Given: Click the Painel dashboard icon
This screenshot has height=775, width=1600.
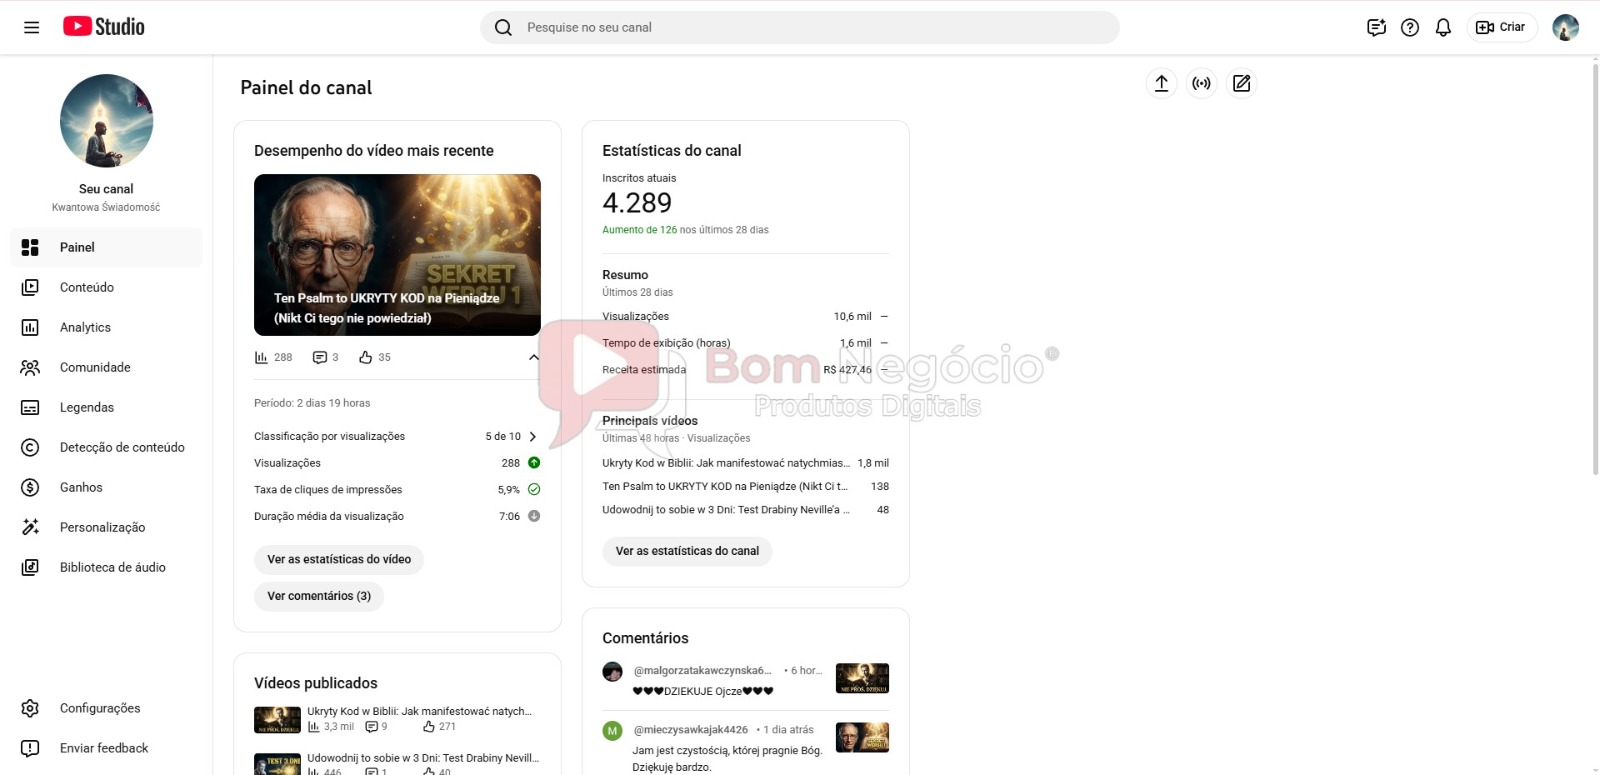Looking at the screenshot, I should click(30, 247).
